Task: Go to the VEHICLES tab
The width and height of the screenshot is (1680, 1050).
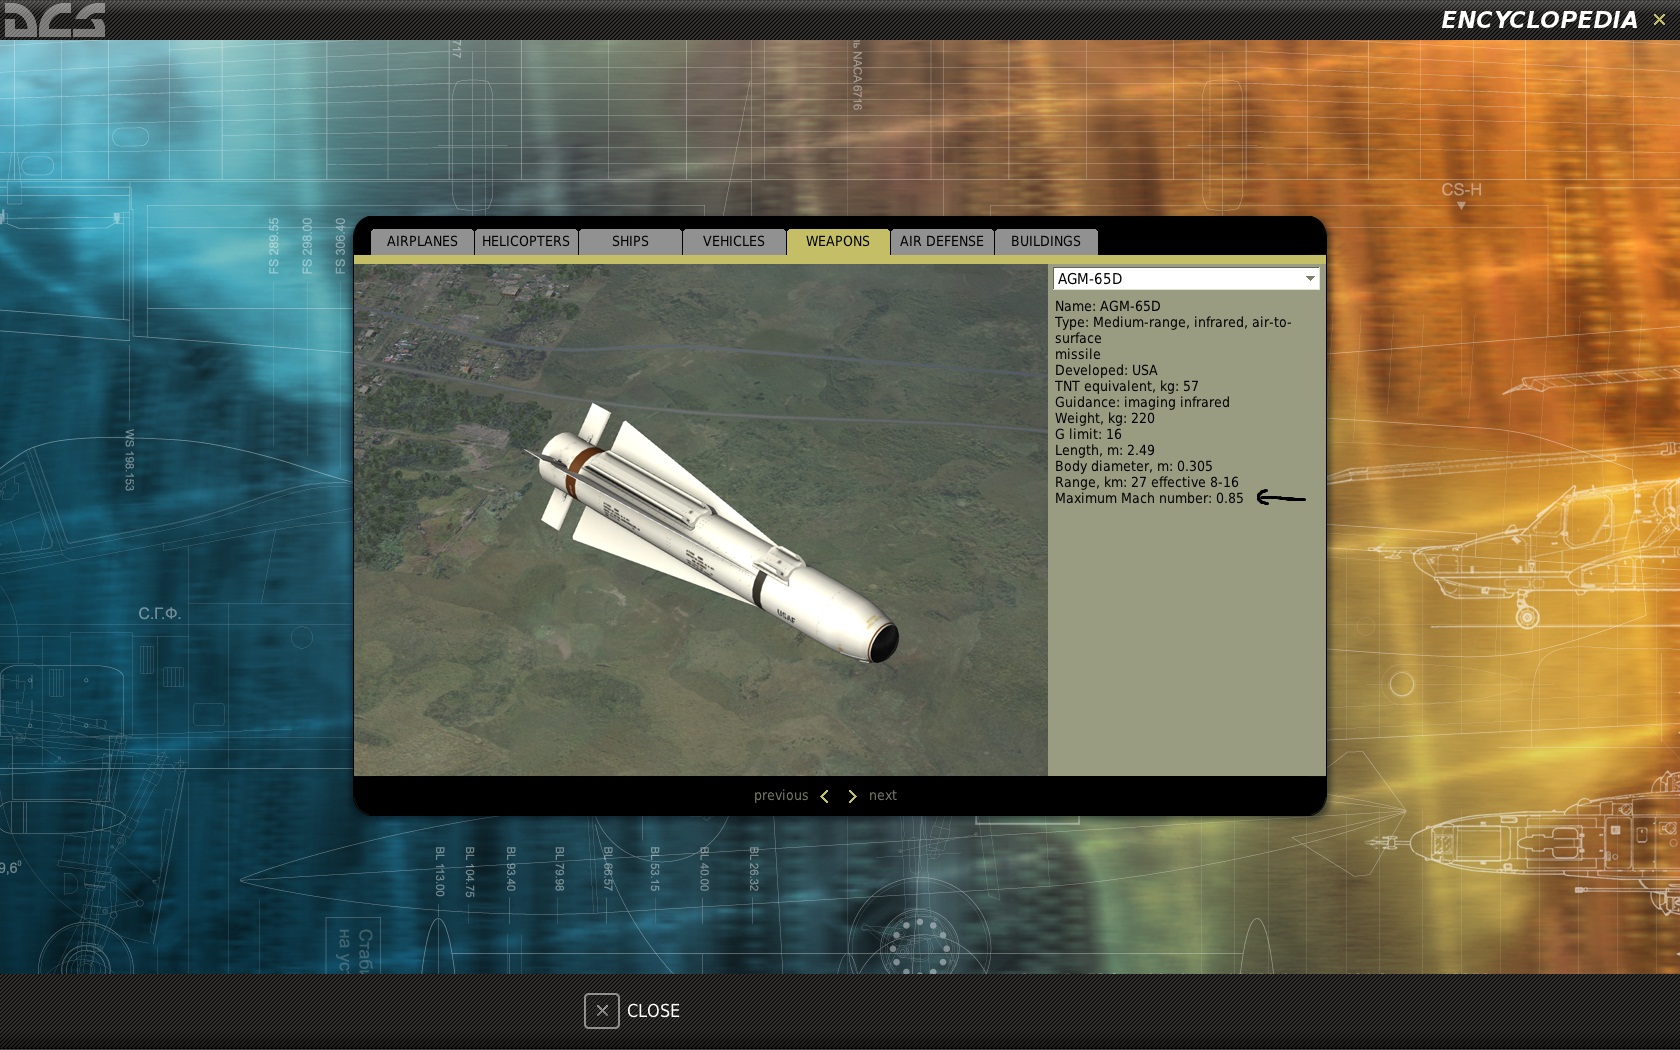Action: (x=733, y=242)
